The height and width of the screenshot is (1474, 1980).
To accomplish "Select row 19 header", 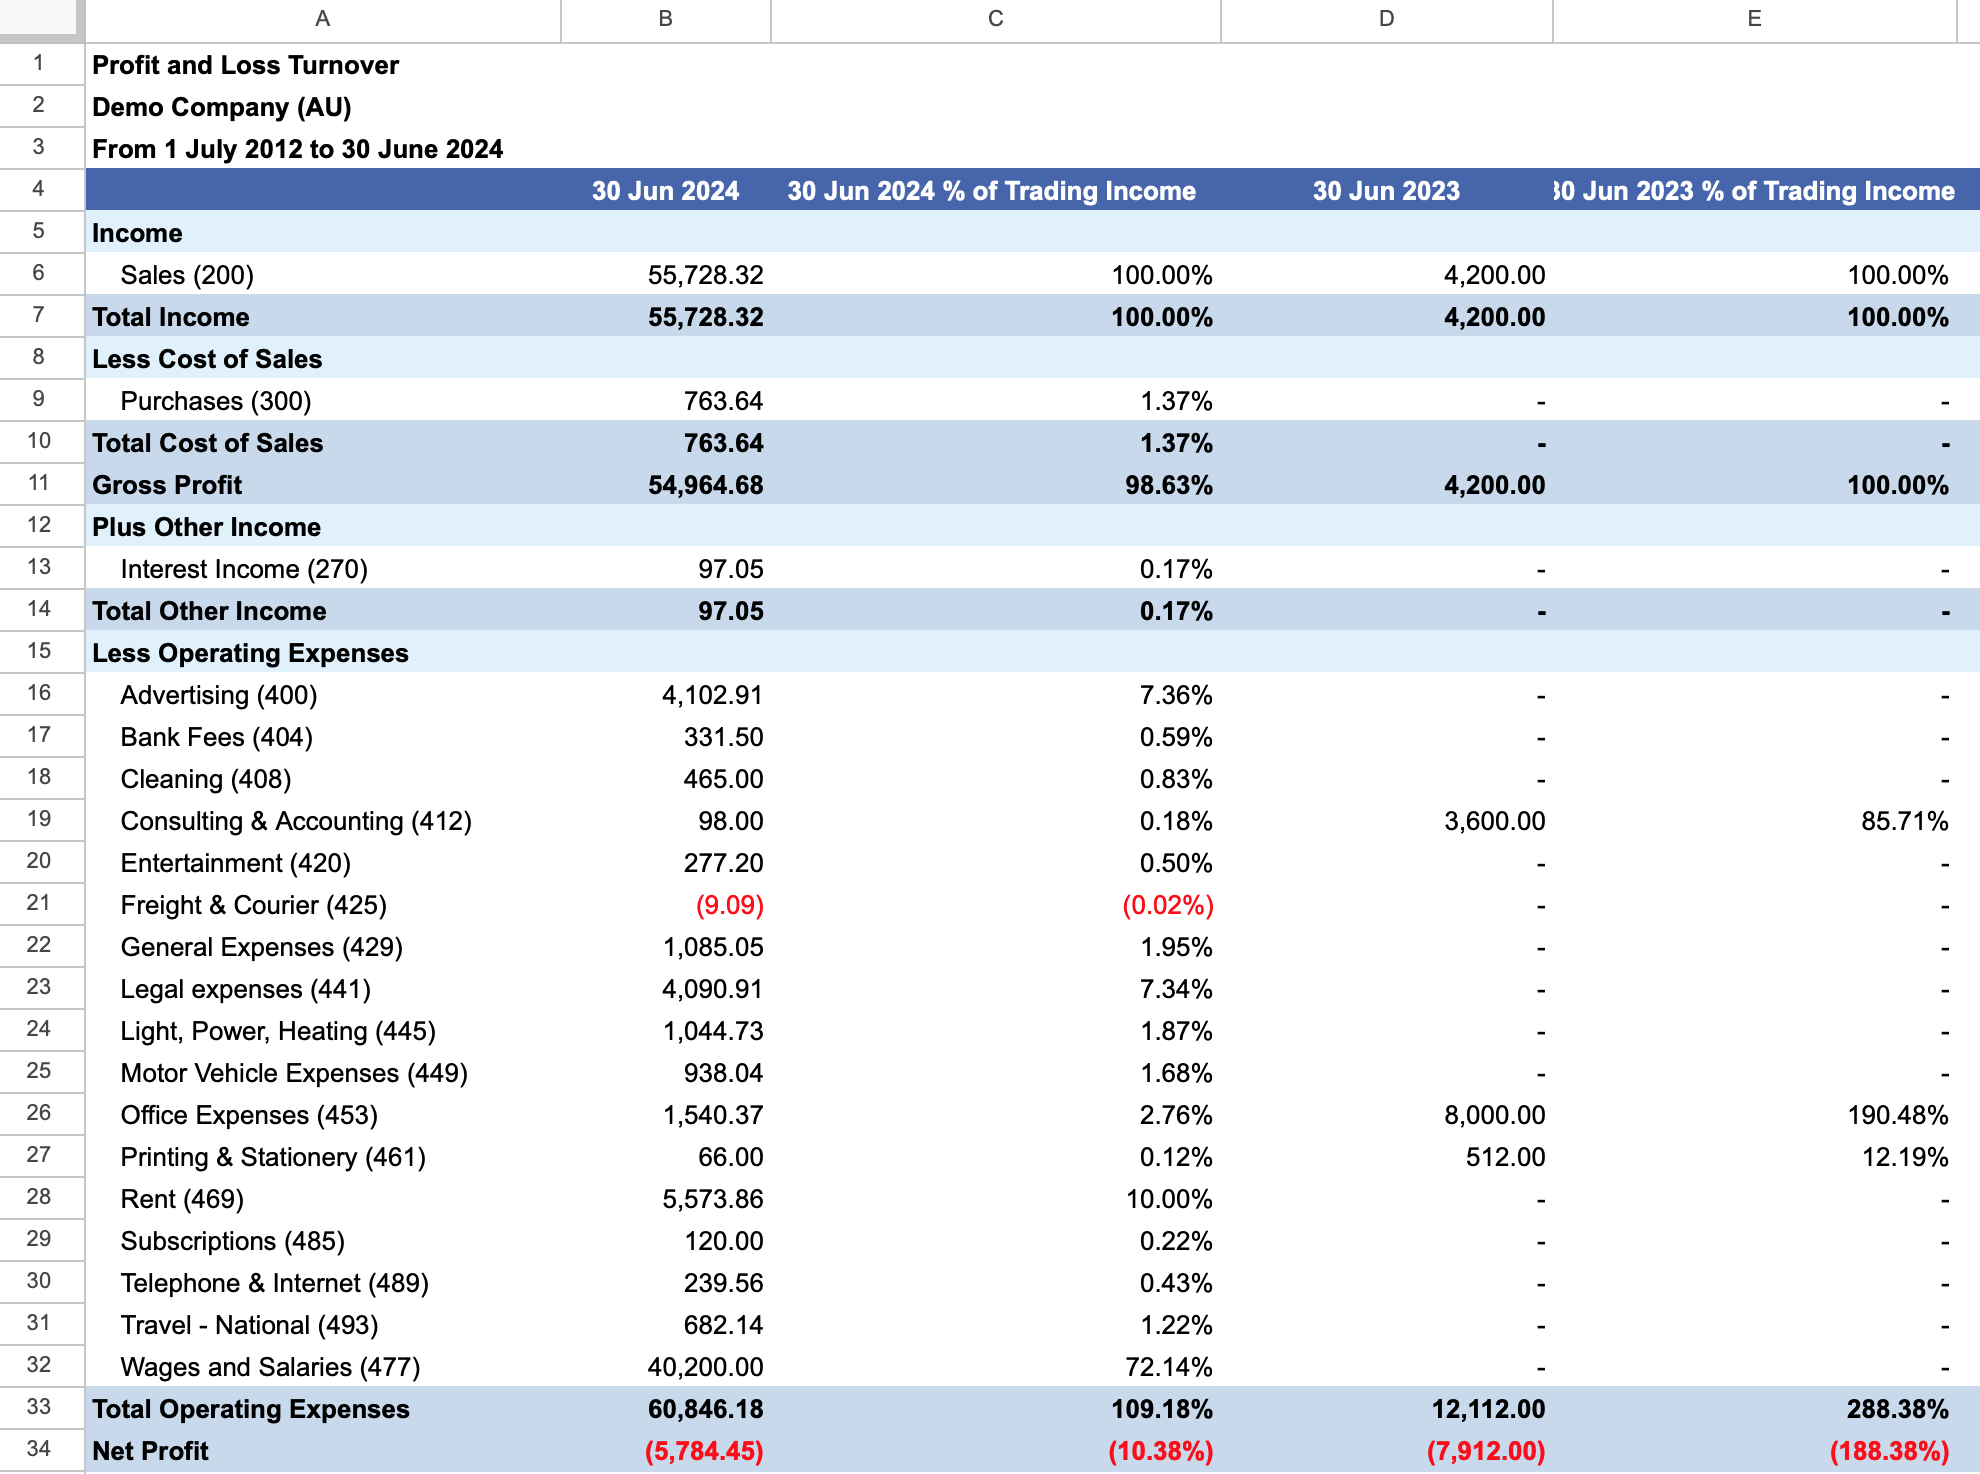I will point(39,819).
